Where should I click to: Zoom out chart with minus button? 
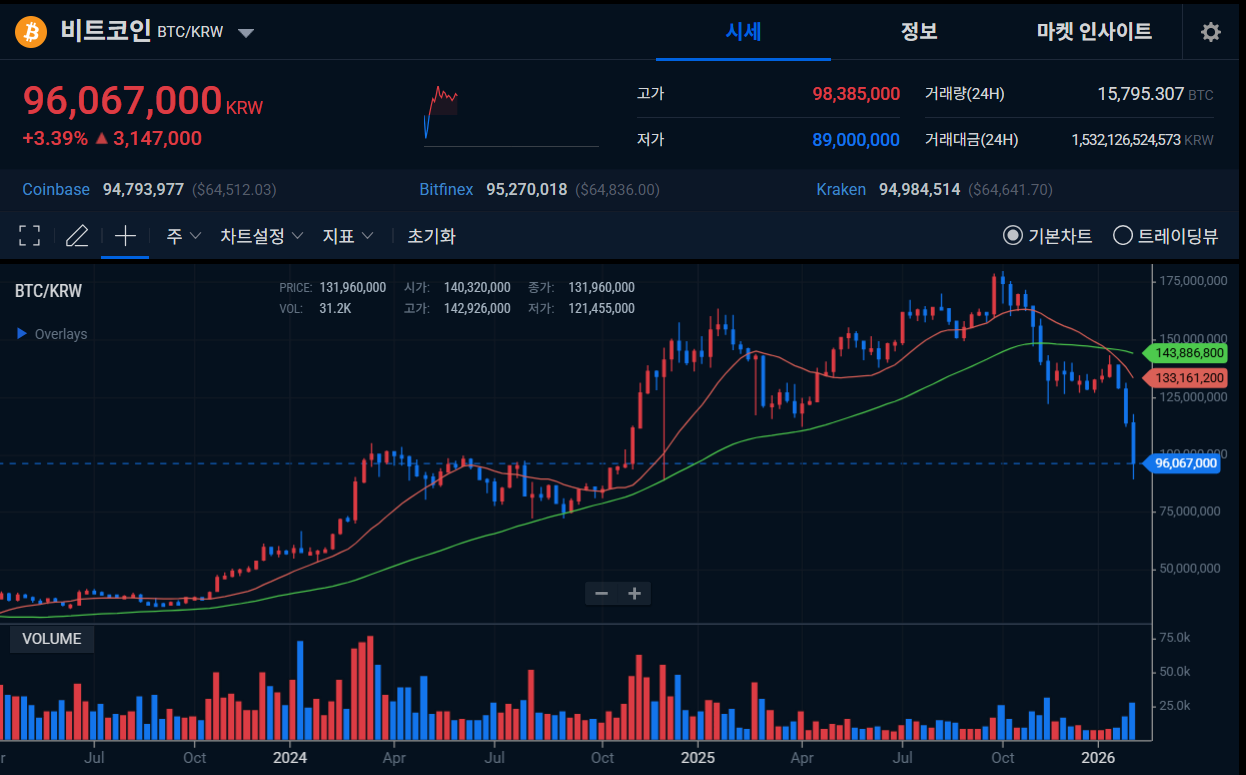click(602, 593)
